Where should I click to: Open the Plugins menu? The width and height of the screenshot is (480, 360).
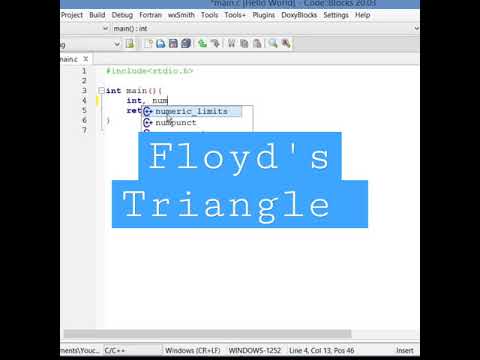(264, 15)
